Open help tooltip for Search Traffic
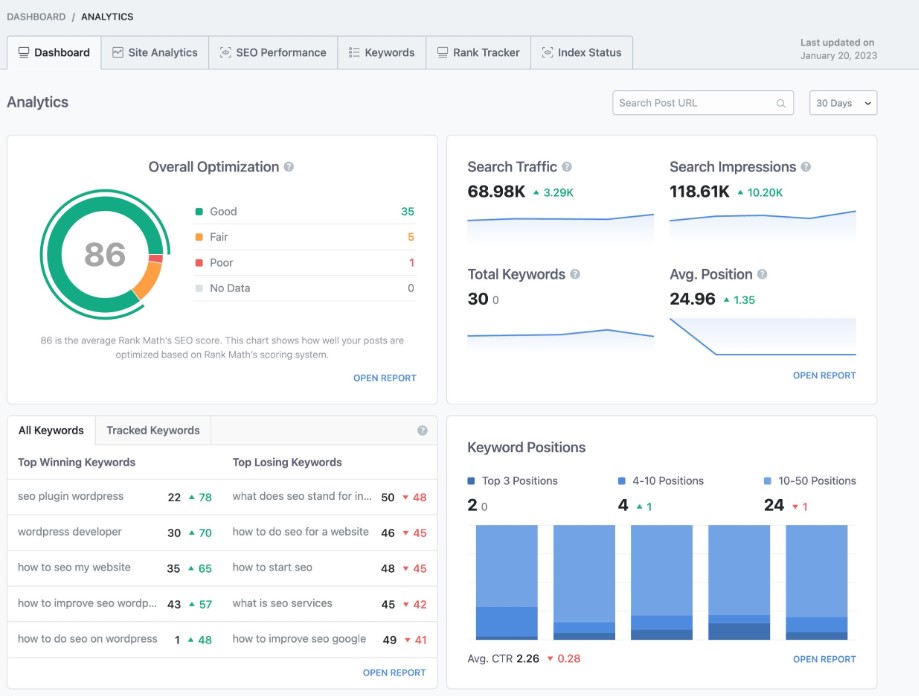The width and height of the screenshot is (919, 696). point(567,167)
